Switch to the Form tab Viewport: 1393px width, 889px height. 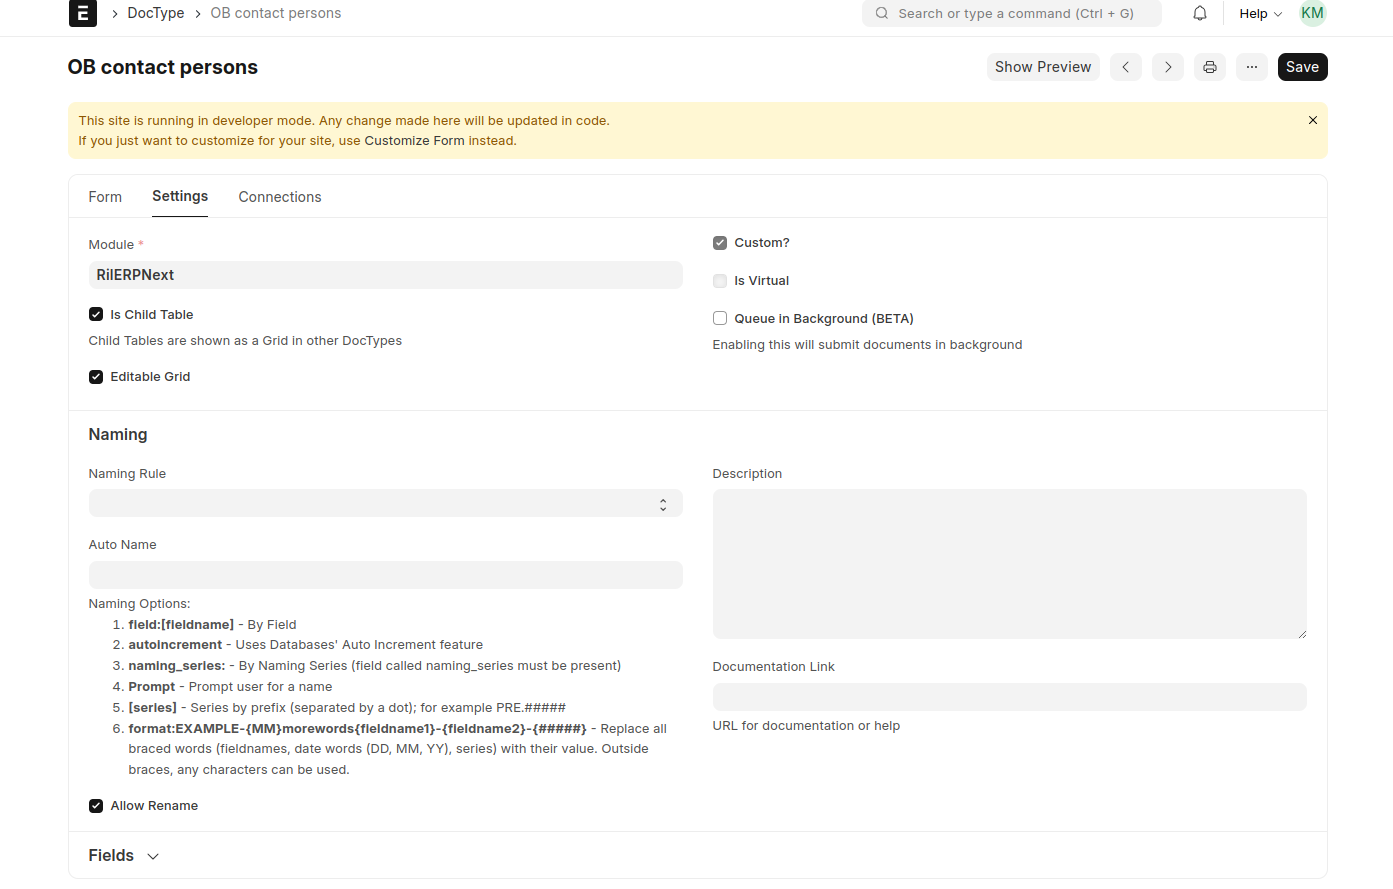tap(105, 197)
